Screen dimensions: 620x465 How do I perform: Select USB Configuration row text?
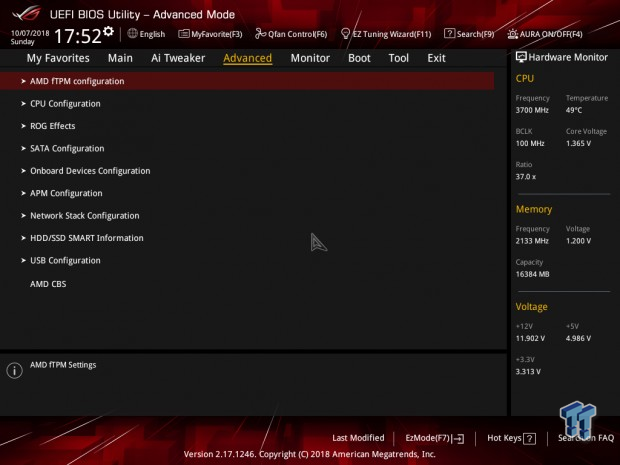point(65,261)
